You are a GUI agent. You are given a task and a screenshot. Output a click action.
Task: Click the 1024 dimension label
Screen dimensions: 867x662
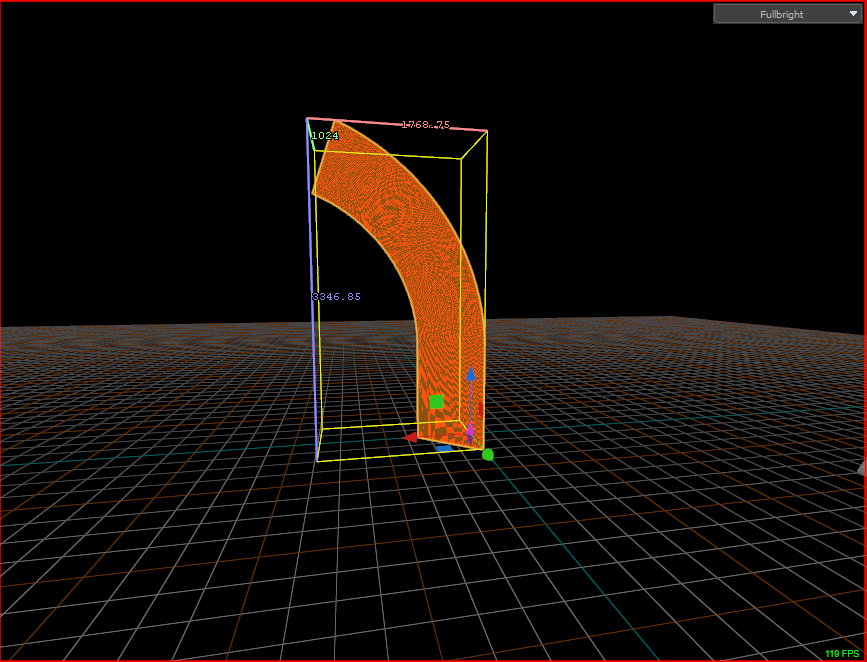(325, 135)
